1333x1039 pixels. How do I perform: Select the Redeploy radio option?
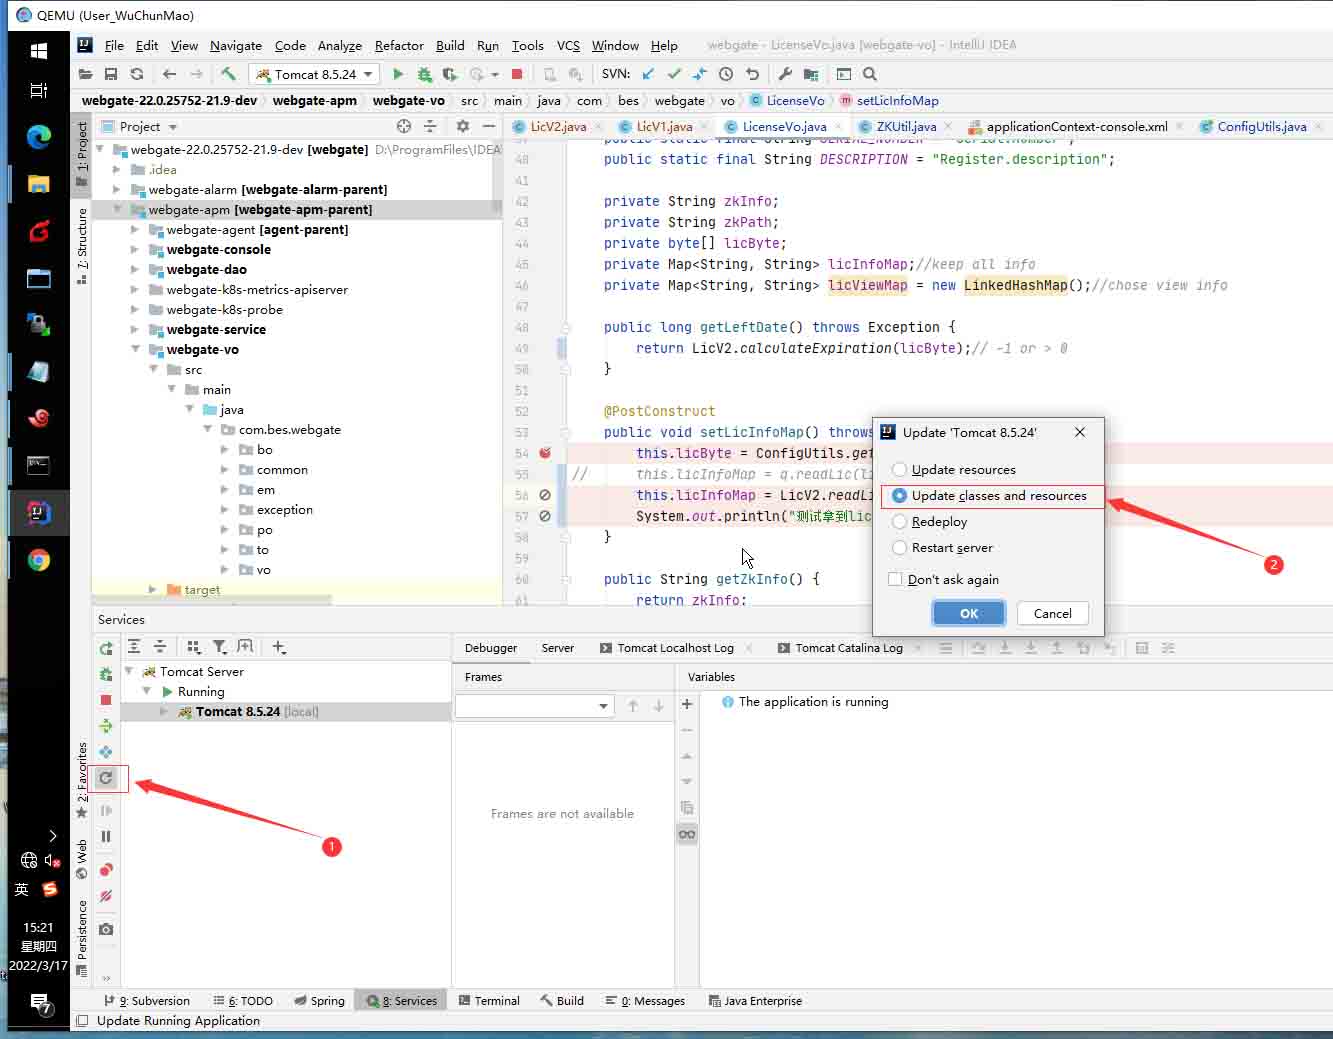[x=899, y=521]
